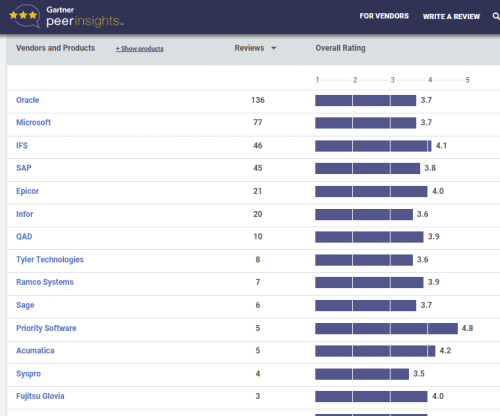Open the Infor vendor link
Screen dimensions: 500x416
click(x=25, y=214)
